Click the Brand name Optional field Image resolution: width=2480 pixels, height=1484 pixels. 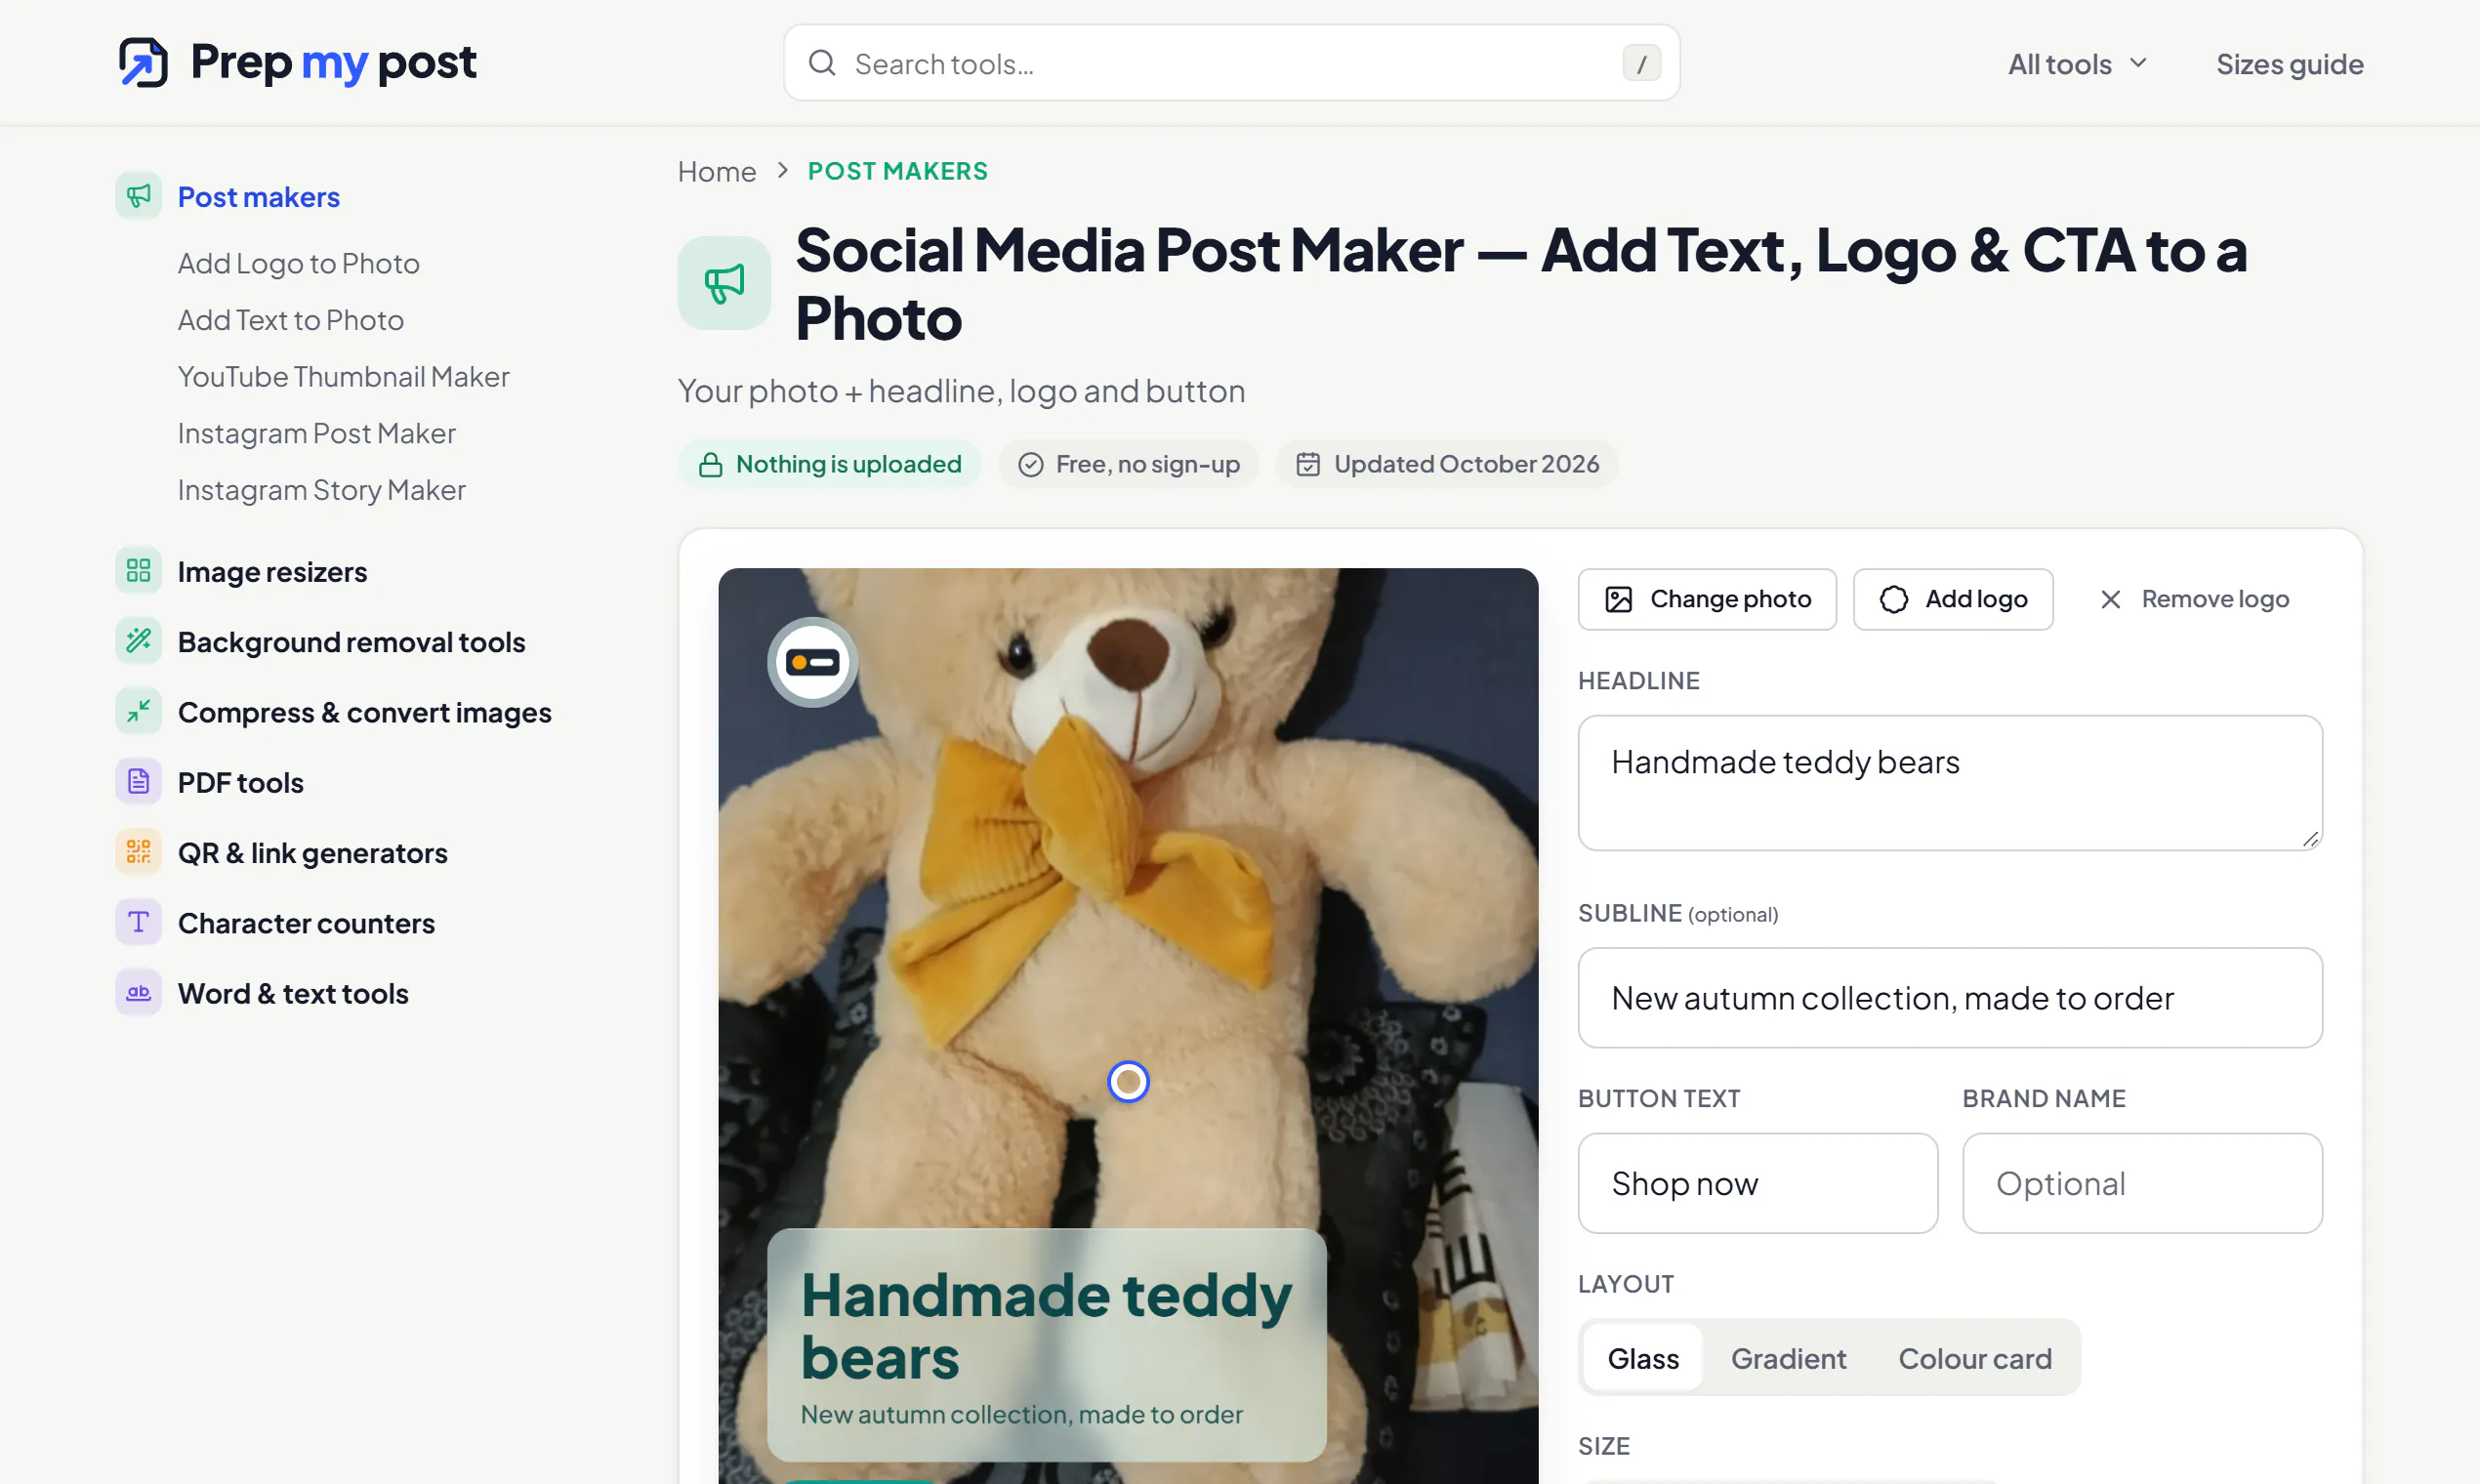(2142, 1183)
